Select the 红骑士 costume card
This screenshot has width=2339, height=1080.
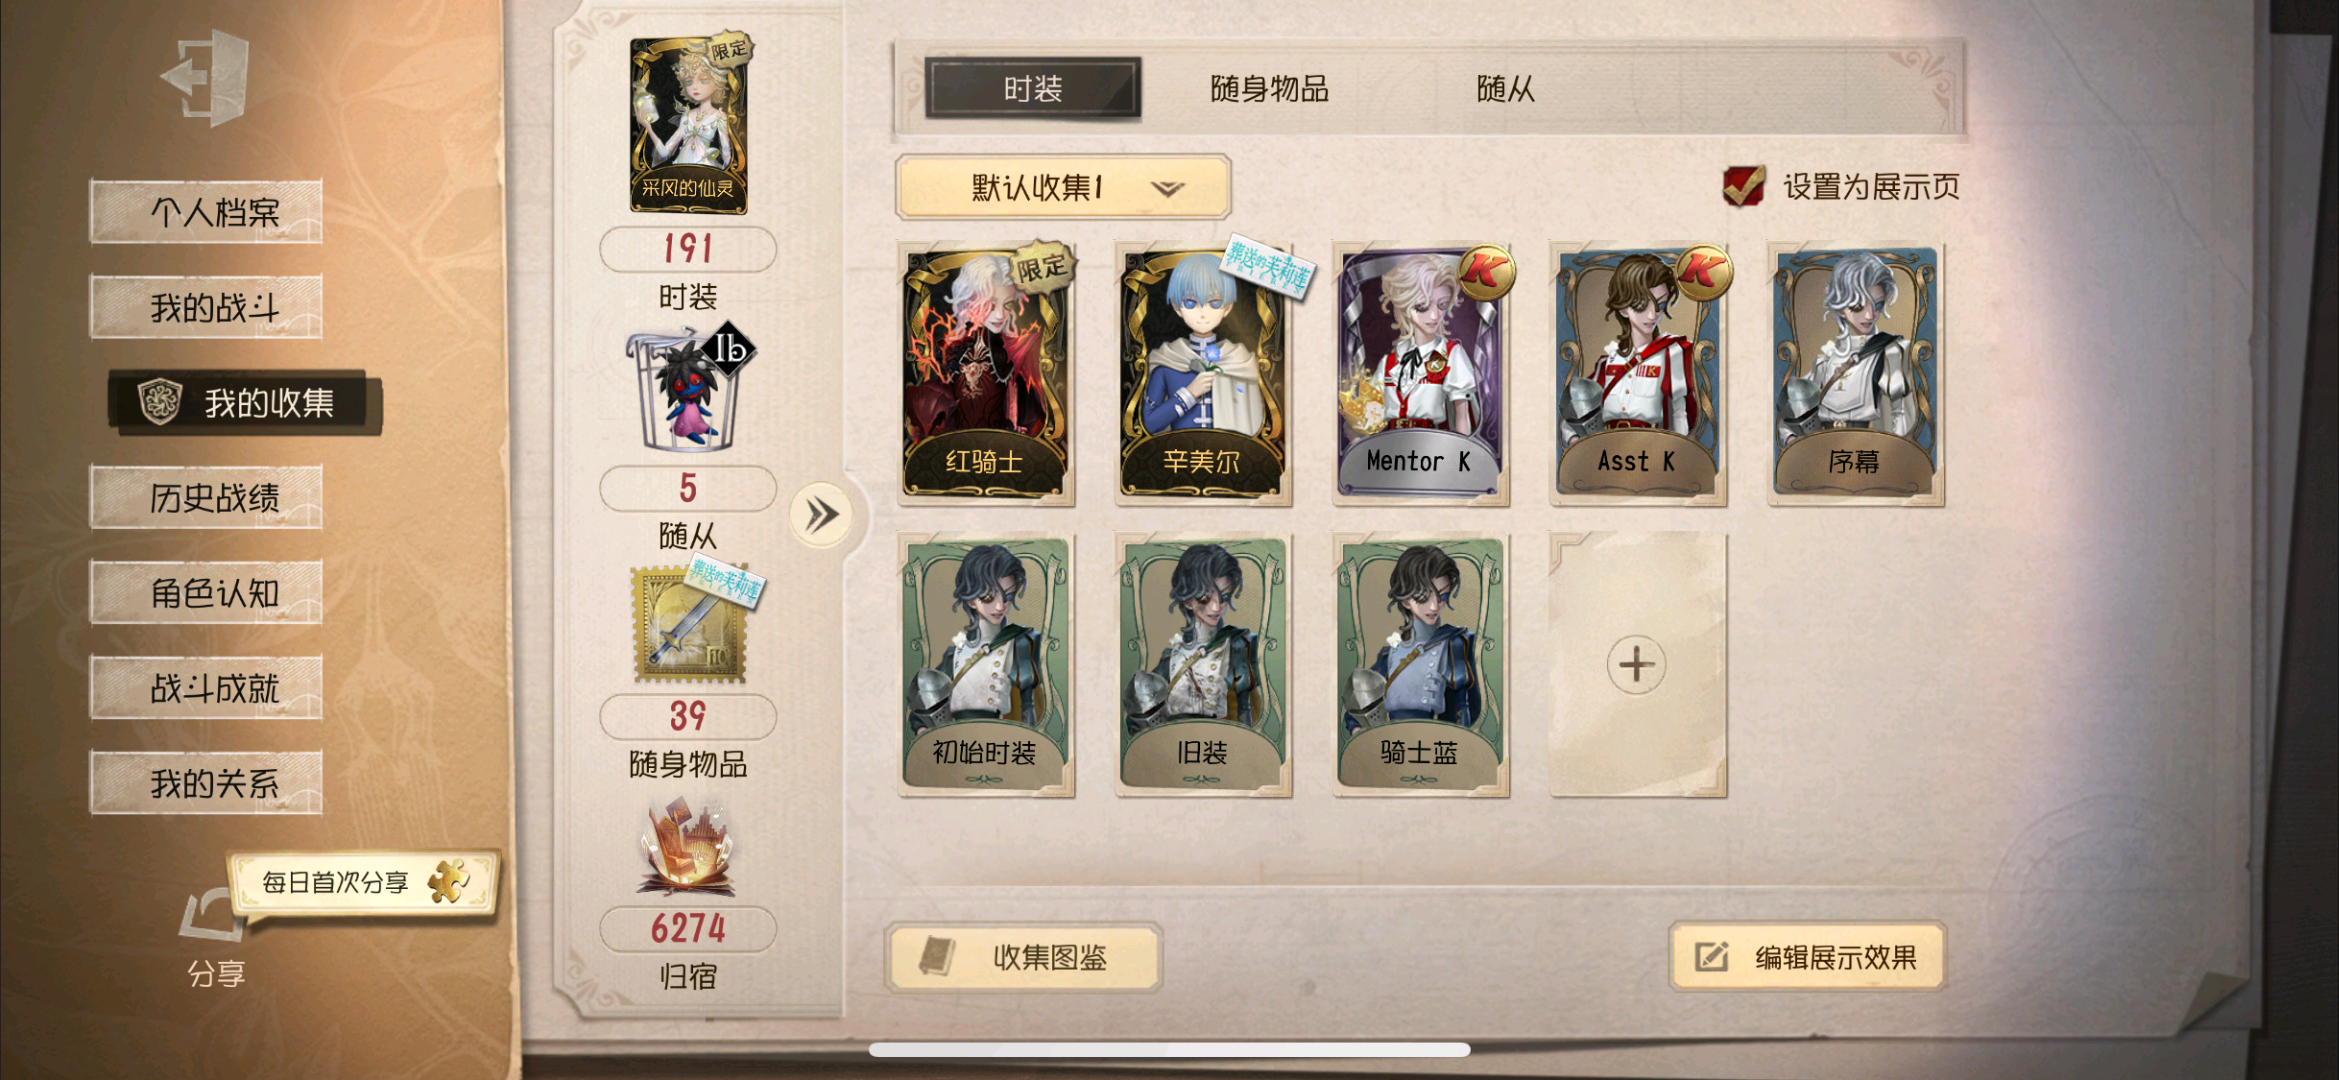click(986, 374)
